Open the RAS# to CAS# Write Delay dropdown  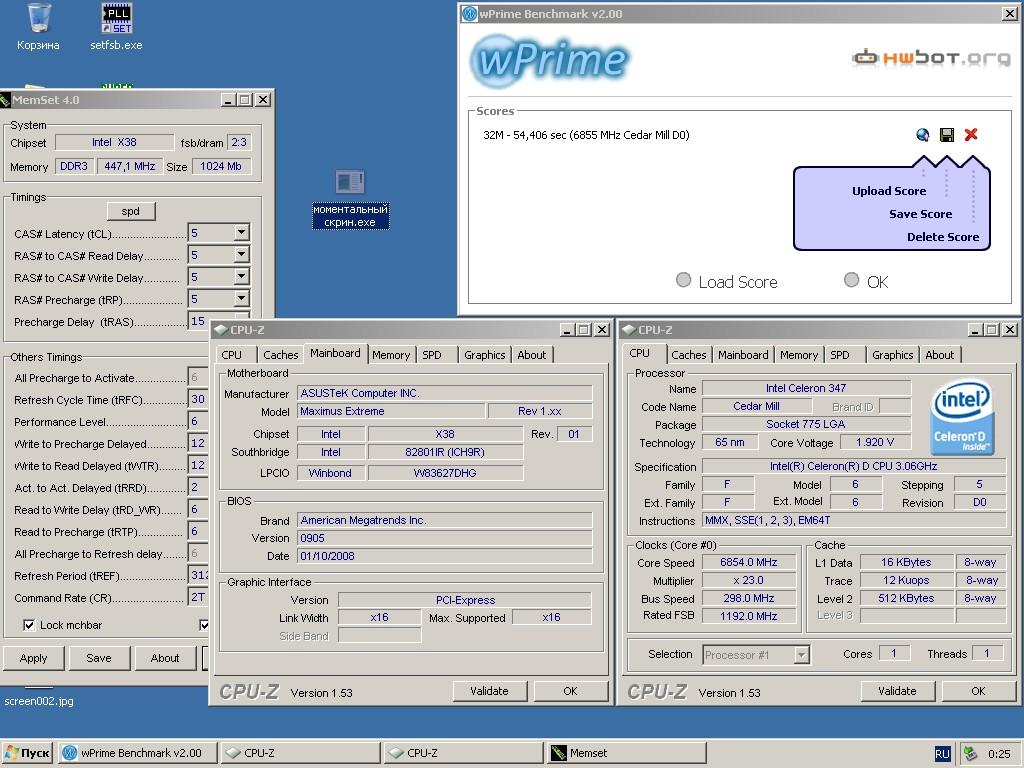point(242,277)
